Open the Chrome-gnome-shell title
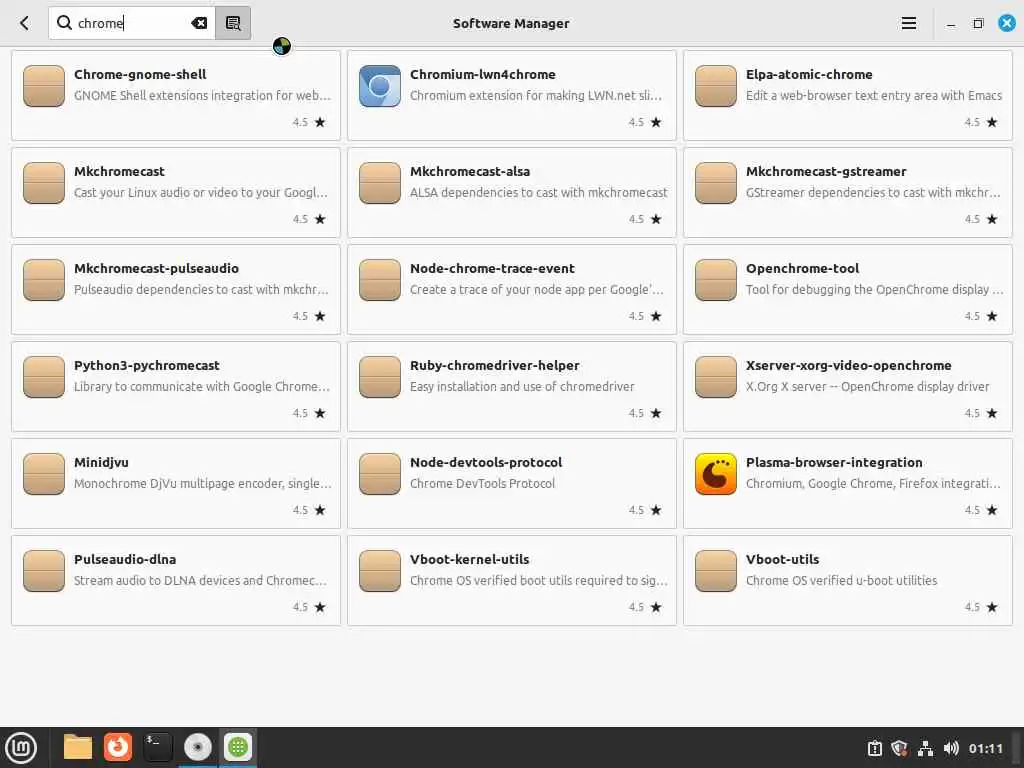Screen dimensions: 1024x768 tap(140, 74)
